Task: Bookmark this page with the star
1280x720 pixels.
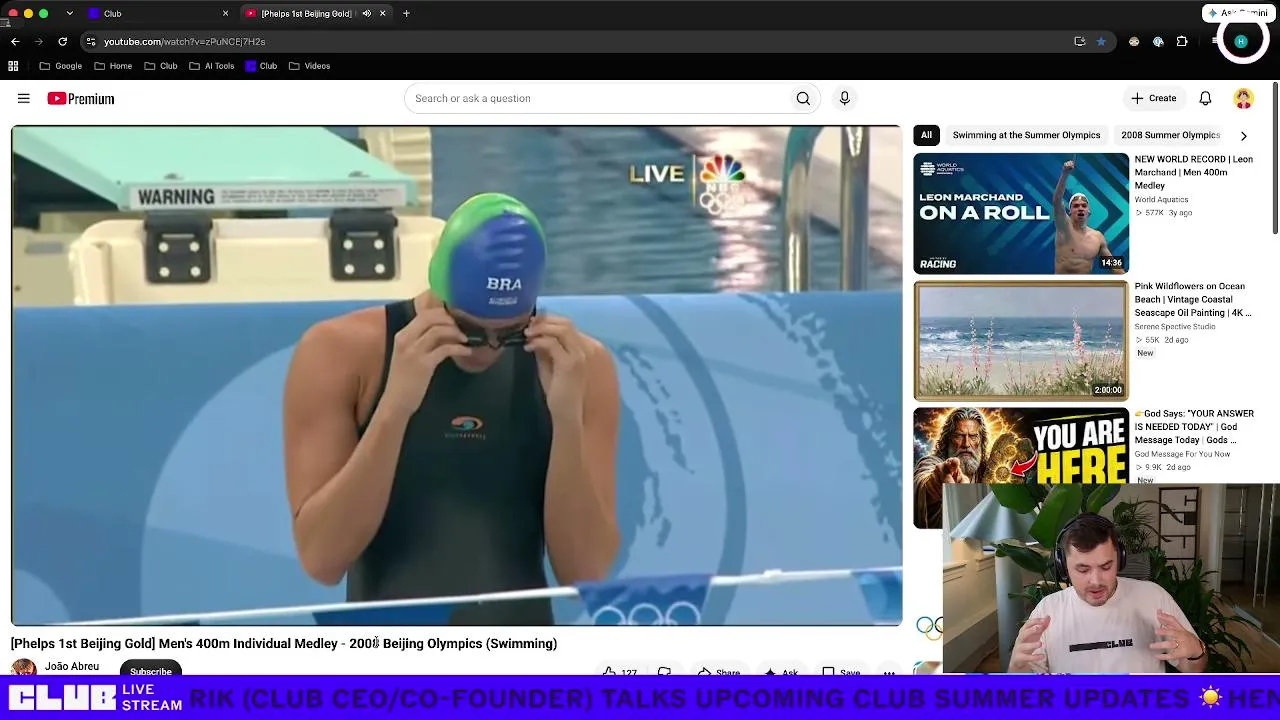Action: click(1101, 41)
